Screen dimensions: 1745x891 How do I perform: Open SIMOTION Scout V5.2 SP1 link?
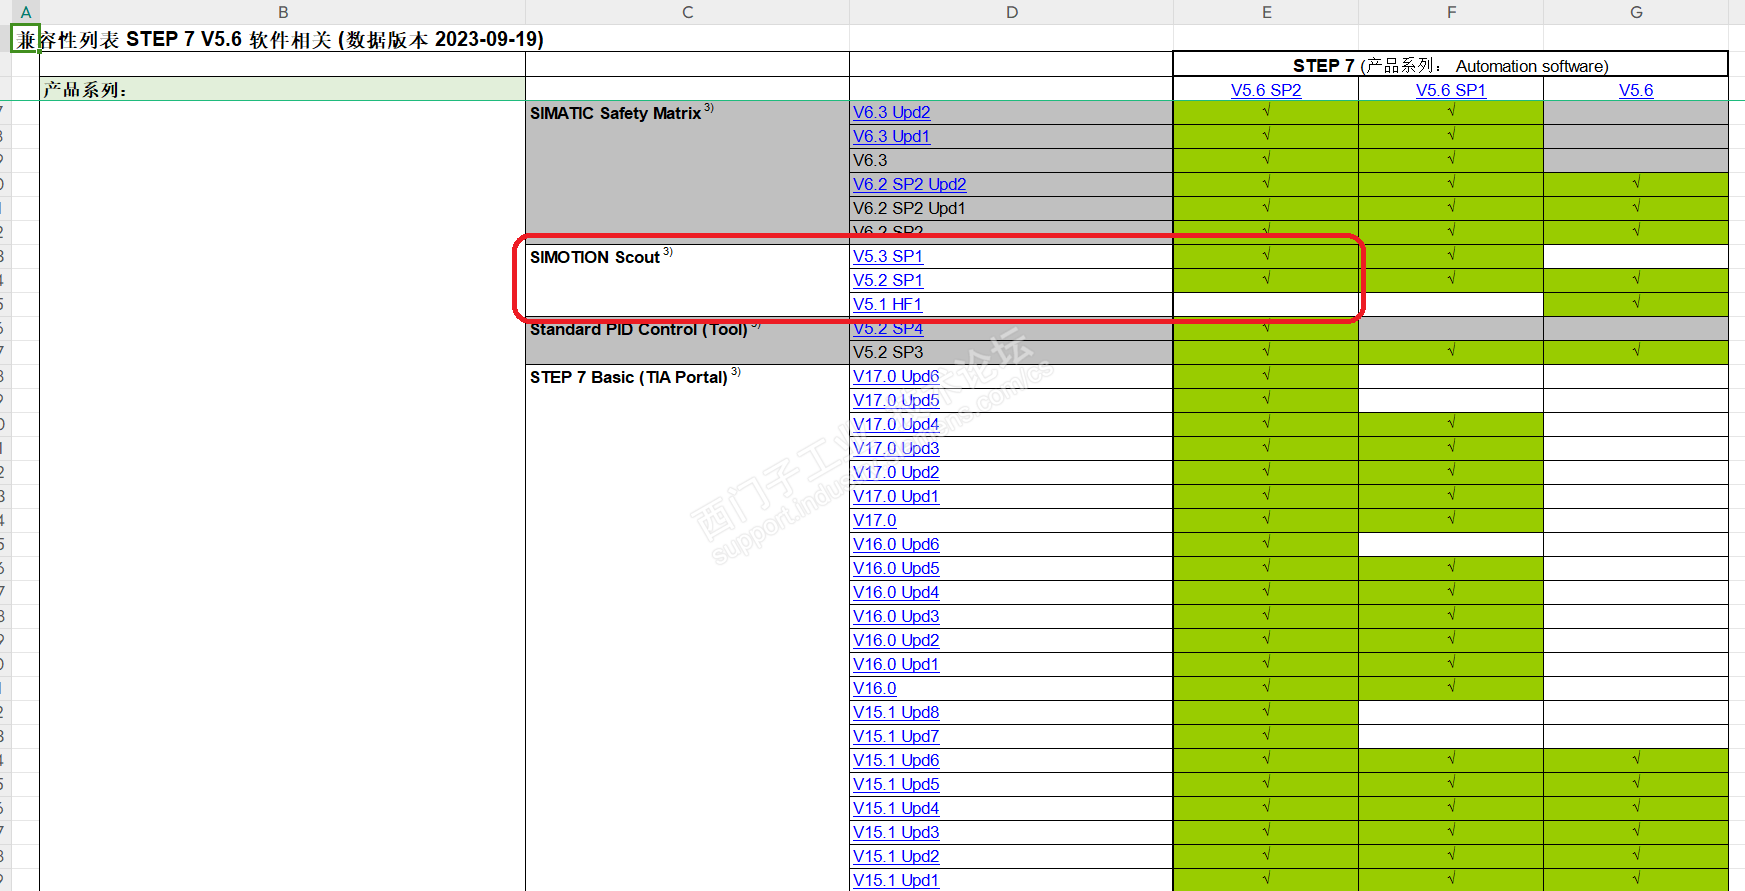click(888, 281)
